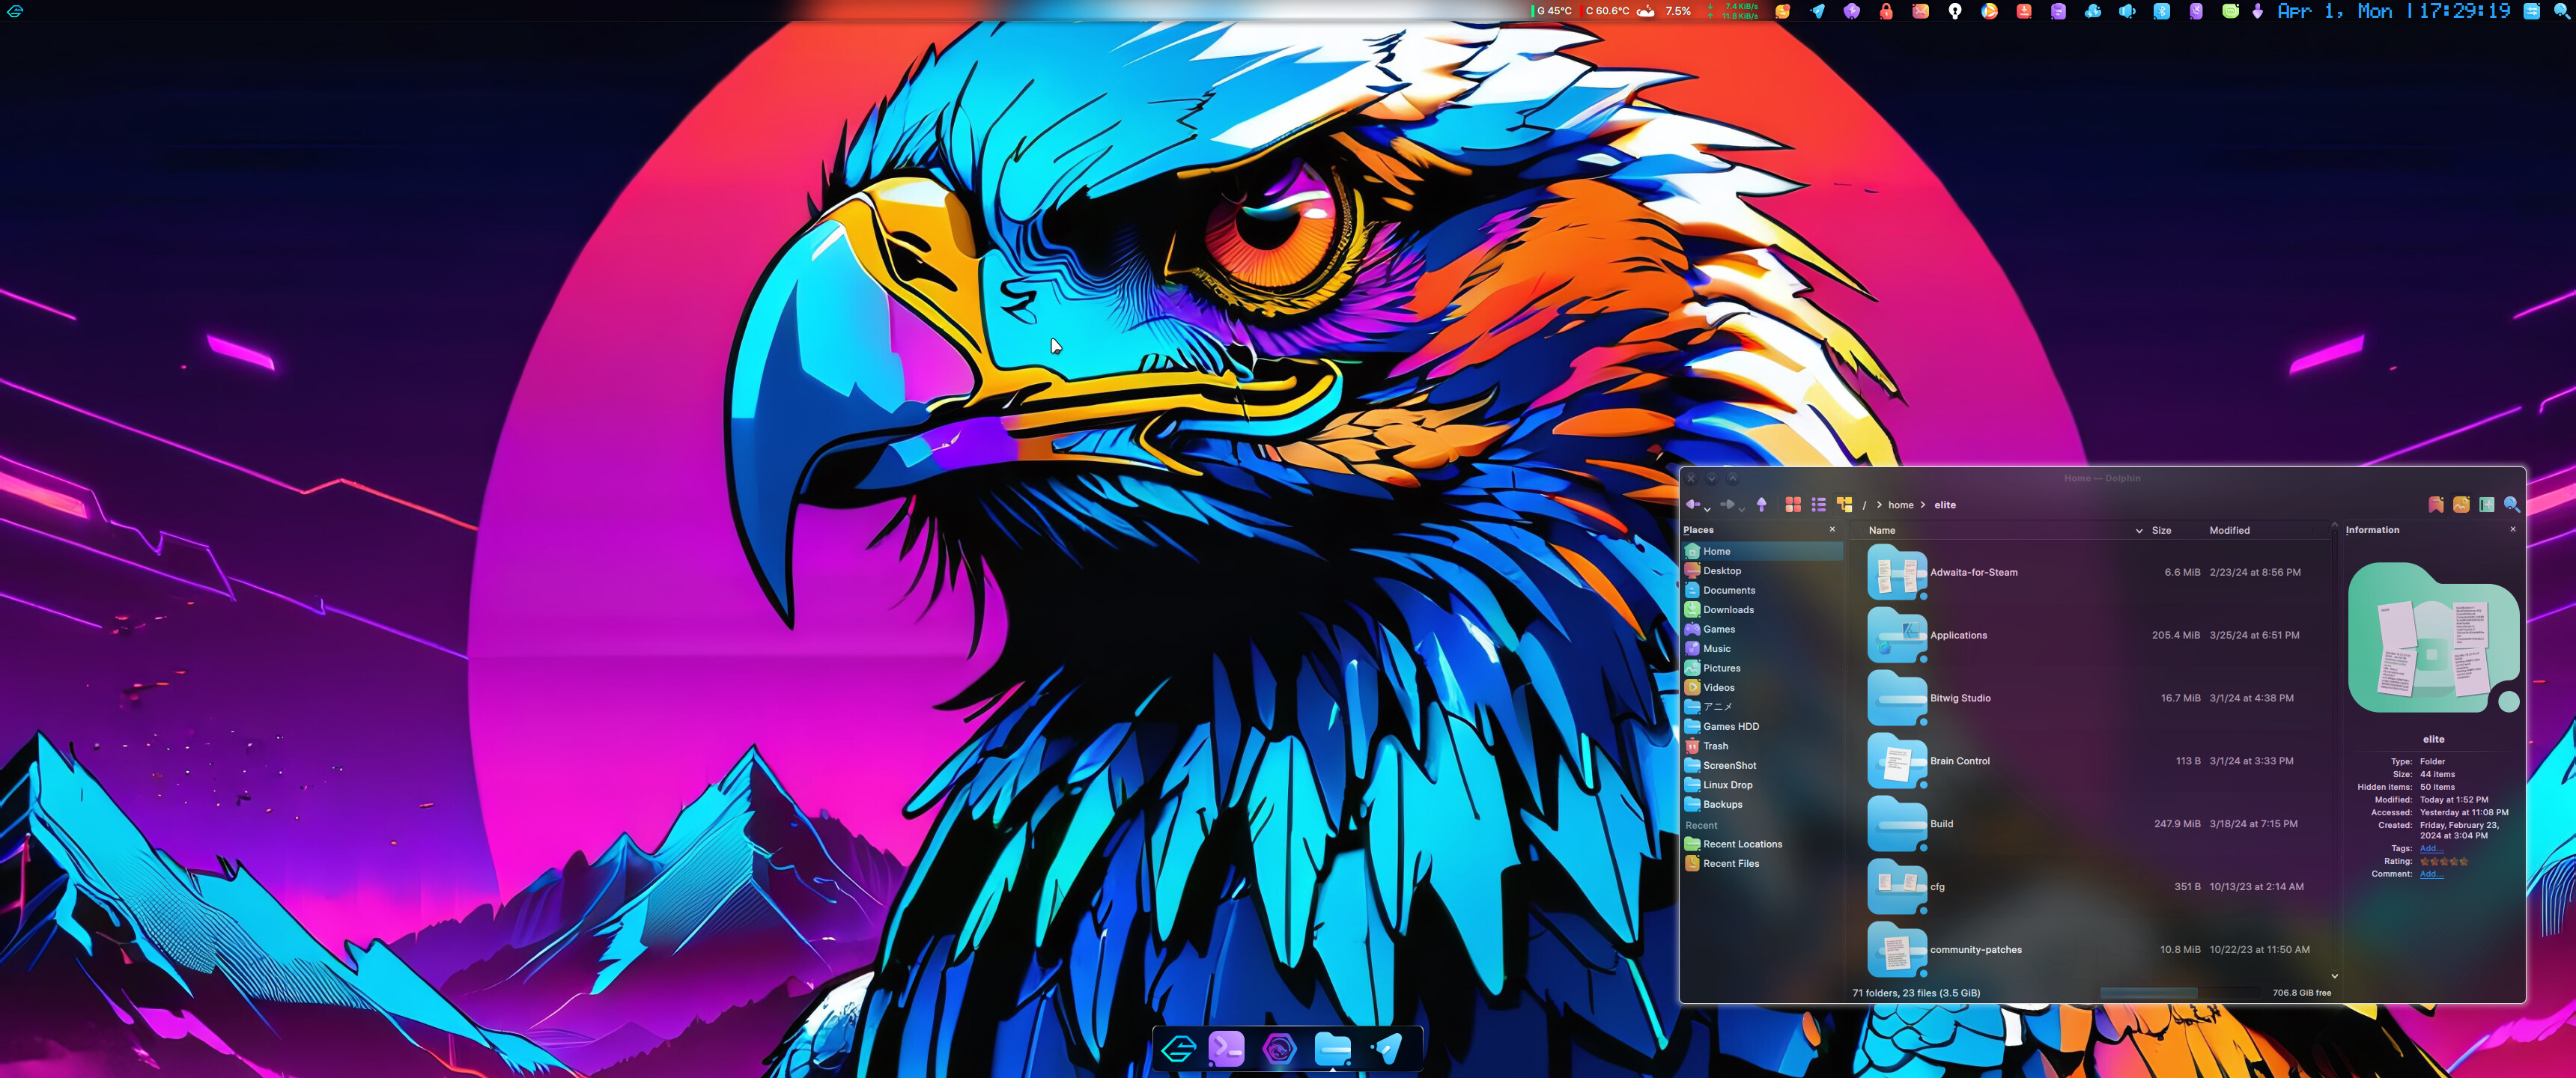Viewport: 2576px width, 1078px height.
Task: Open the Name column sort chevron
Action: pos(2139,531)
